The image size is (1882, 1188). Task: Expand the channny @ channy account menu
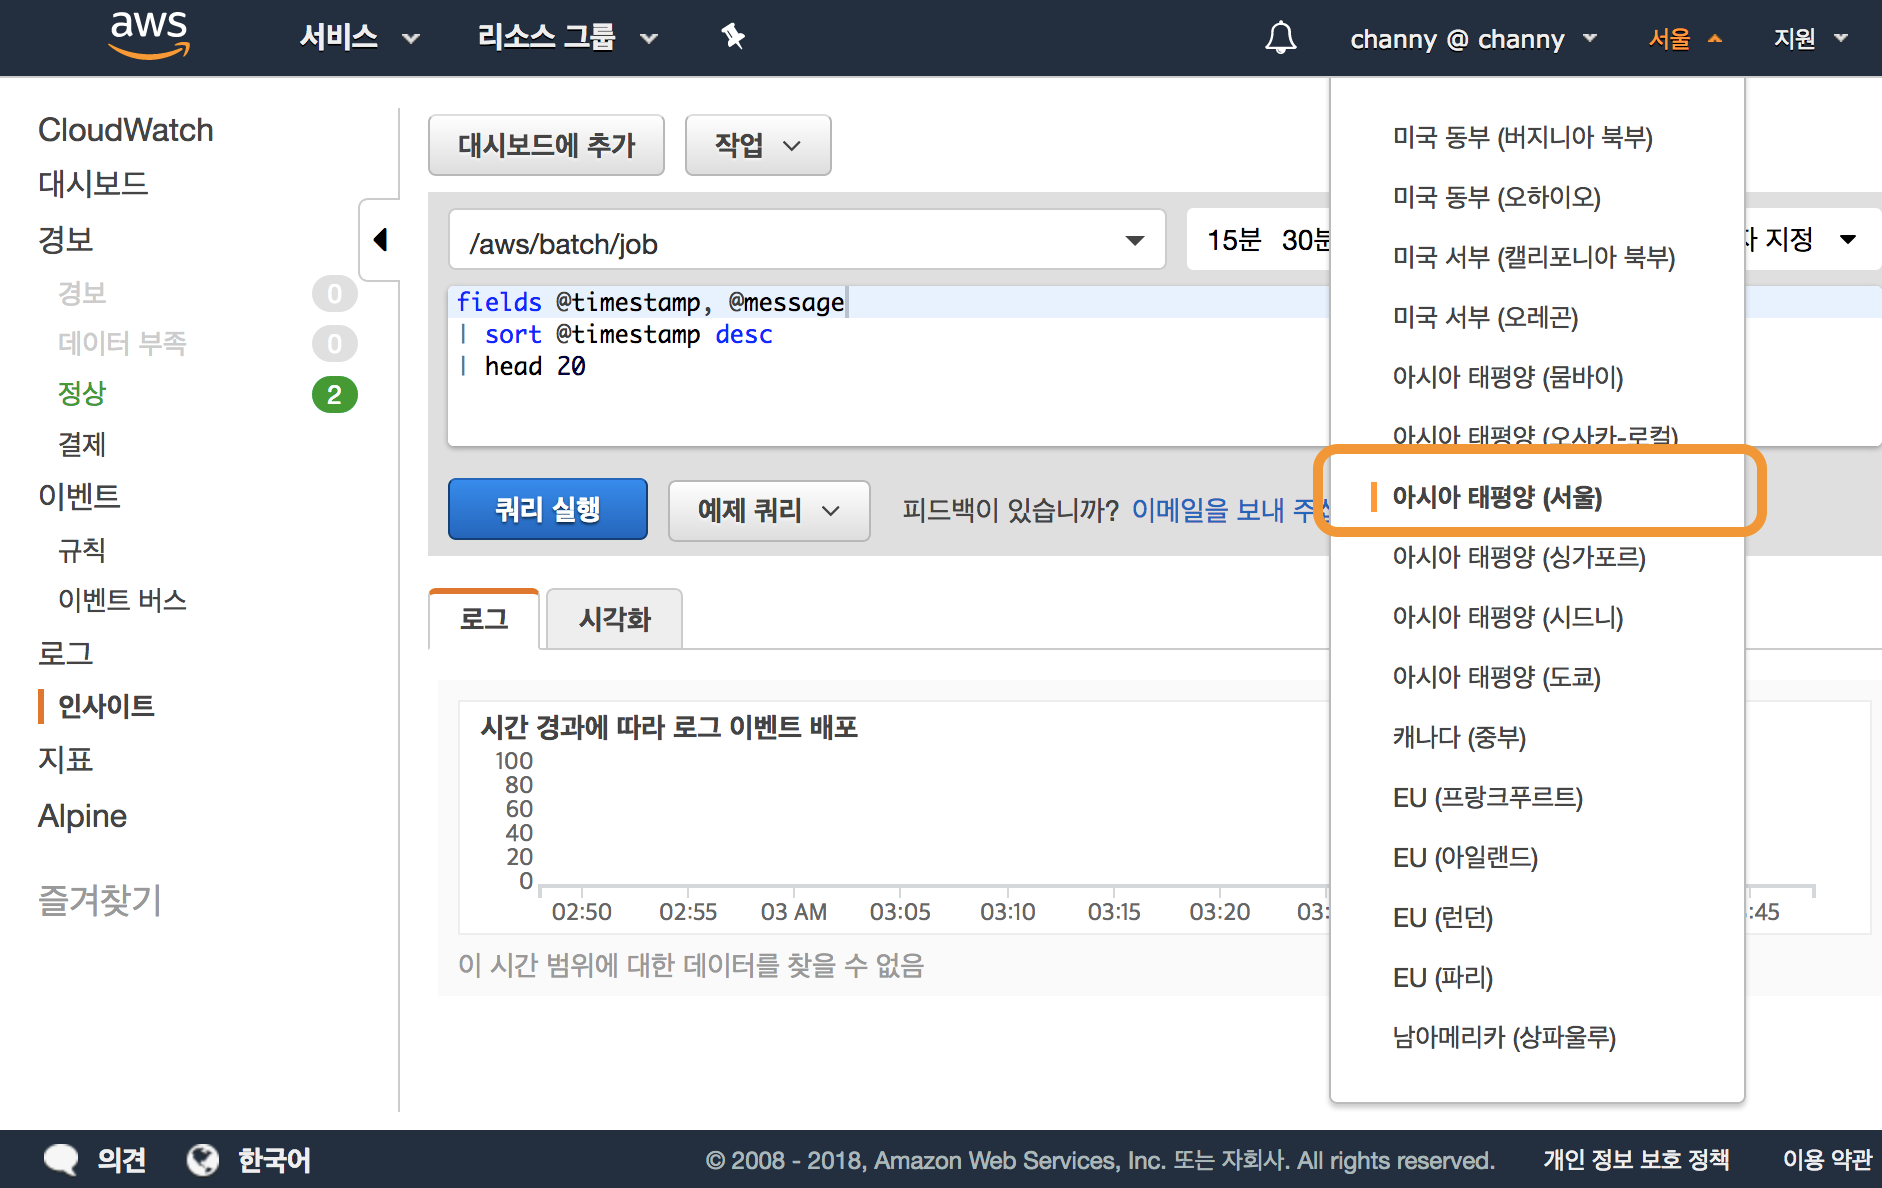pos(1474,39)
